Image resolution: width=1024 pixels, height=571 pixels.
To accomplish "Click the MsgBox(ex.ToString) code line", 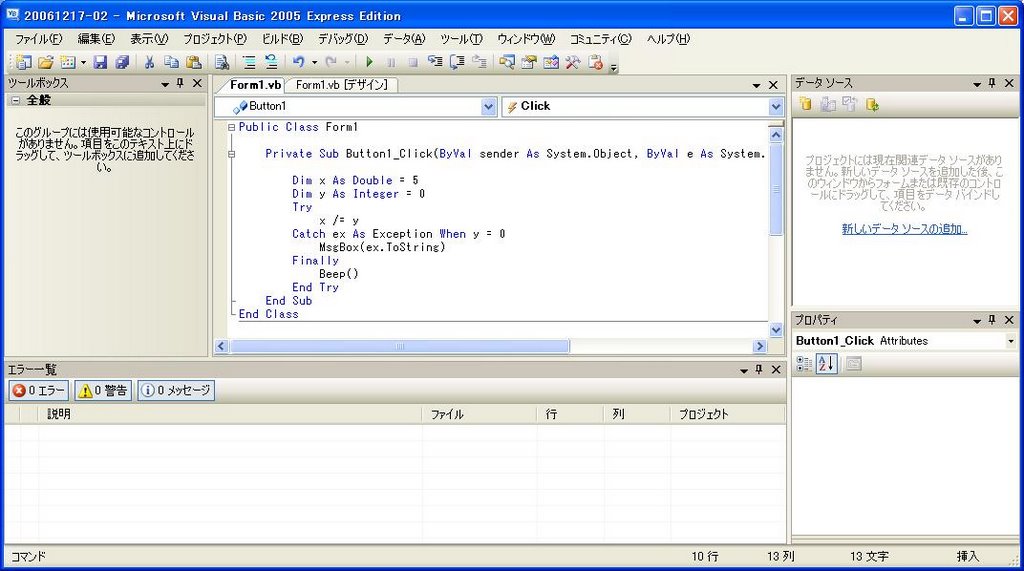I will [x=382, y=247].
